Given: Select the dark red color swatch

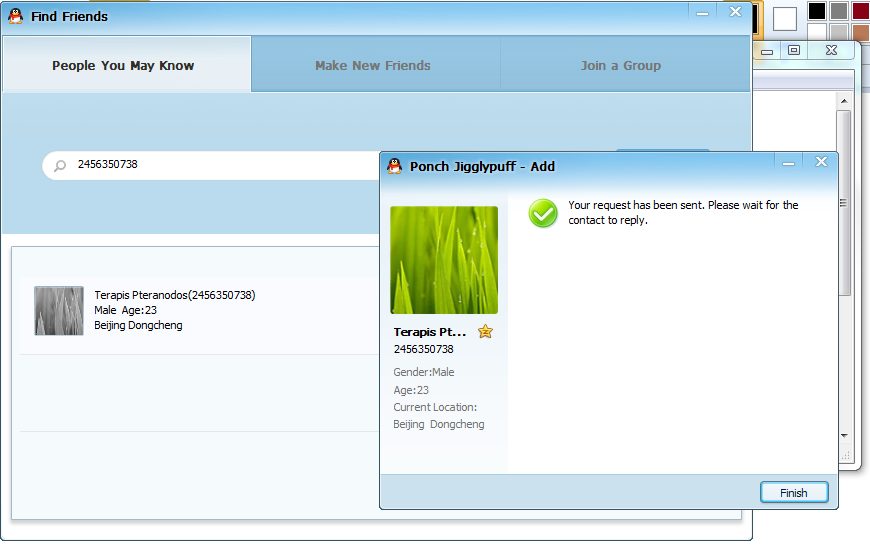Looking at the screenshot, I should coord(861,11).
